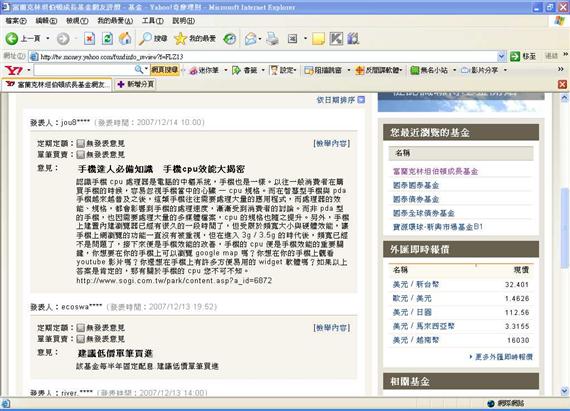570x411 pixels.
Task: Open the 新增分頁 tab
Action: (136, 84)
